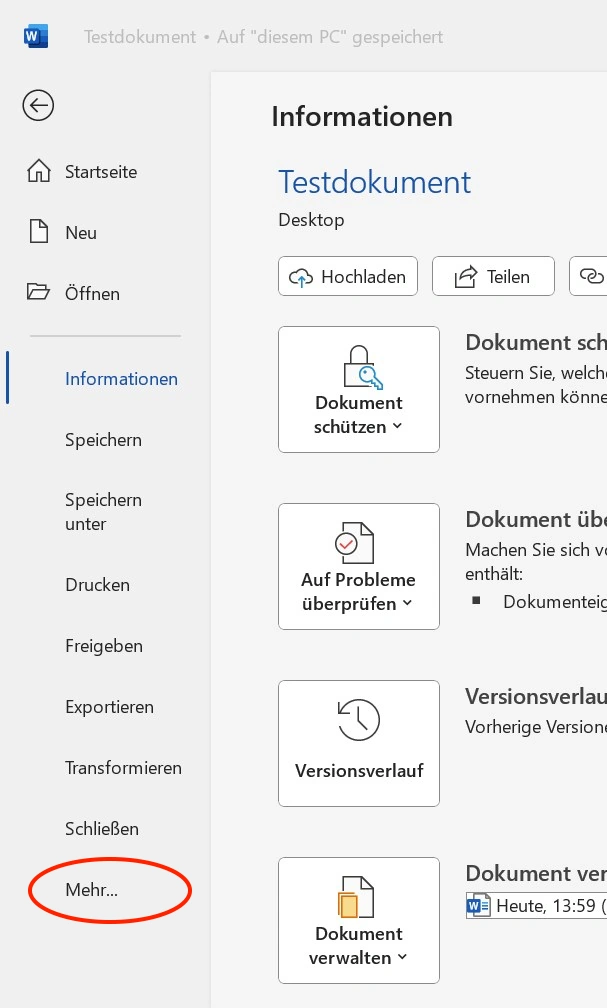Expand the Dokument schützen dropdown
This screenshot has height=1008, width=607.
(x=359, y=389)
